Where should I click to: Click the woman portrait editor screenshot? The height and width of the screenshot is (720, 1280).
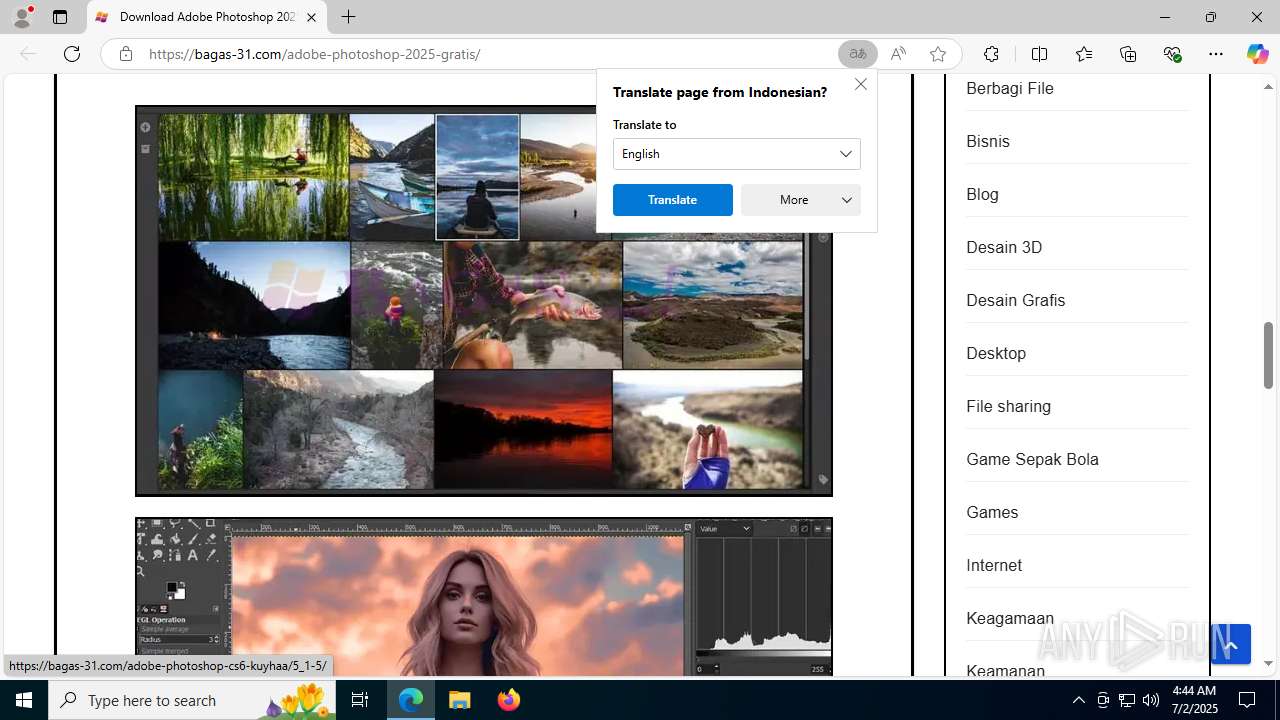tap(484, 597)
